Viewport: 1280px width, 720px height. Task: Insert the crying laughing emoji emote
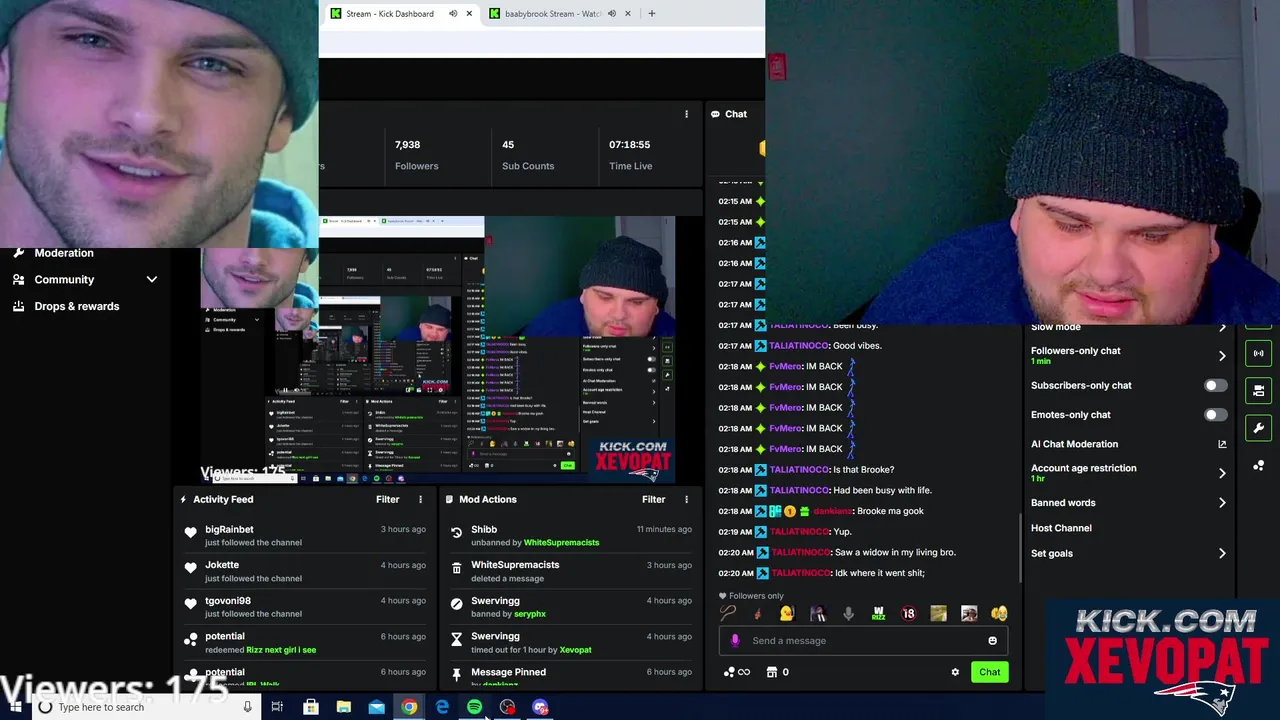pyautogui.click(x=999, y=613)
